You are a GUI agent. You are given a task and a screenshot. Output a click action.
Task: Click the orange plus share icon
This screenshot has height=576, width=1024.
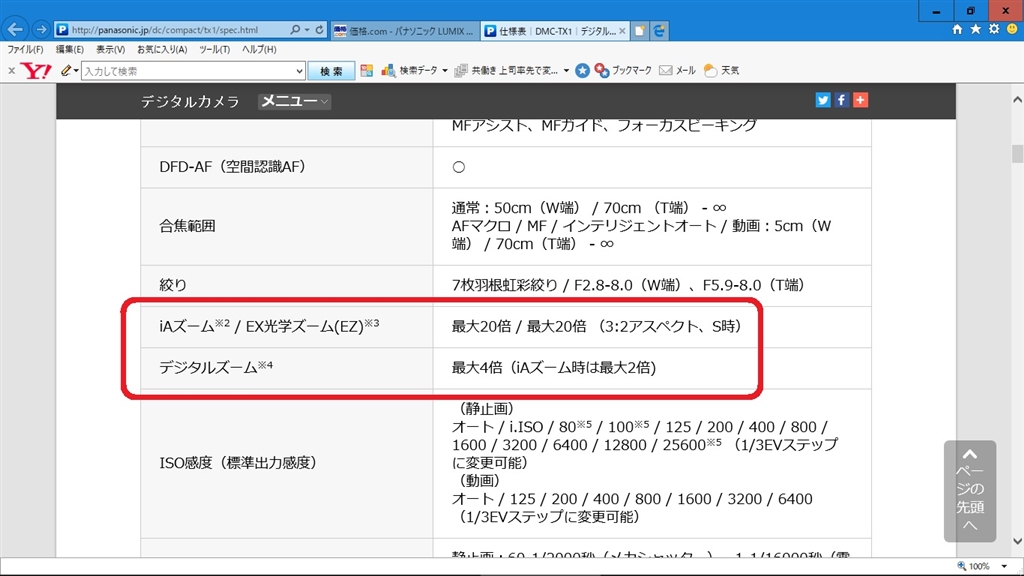coord(860,100)
